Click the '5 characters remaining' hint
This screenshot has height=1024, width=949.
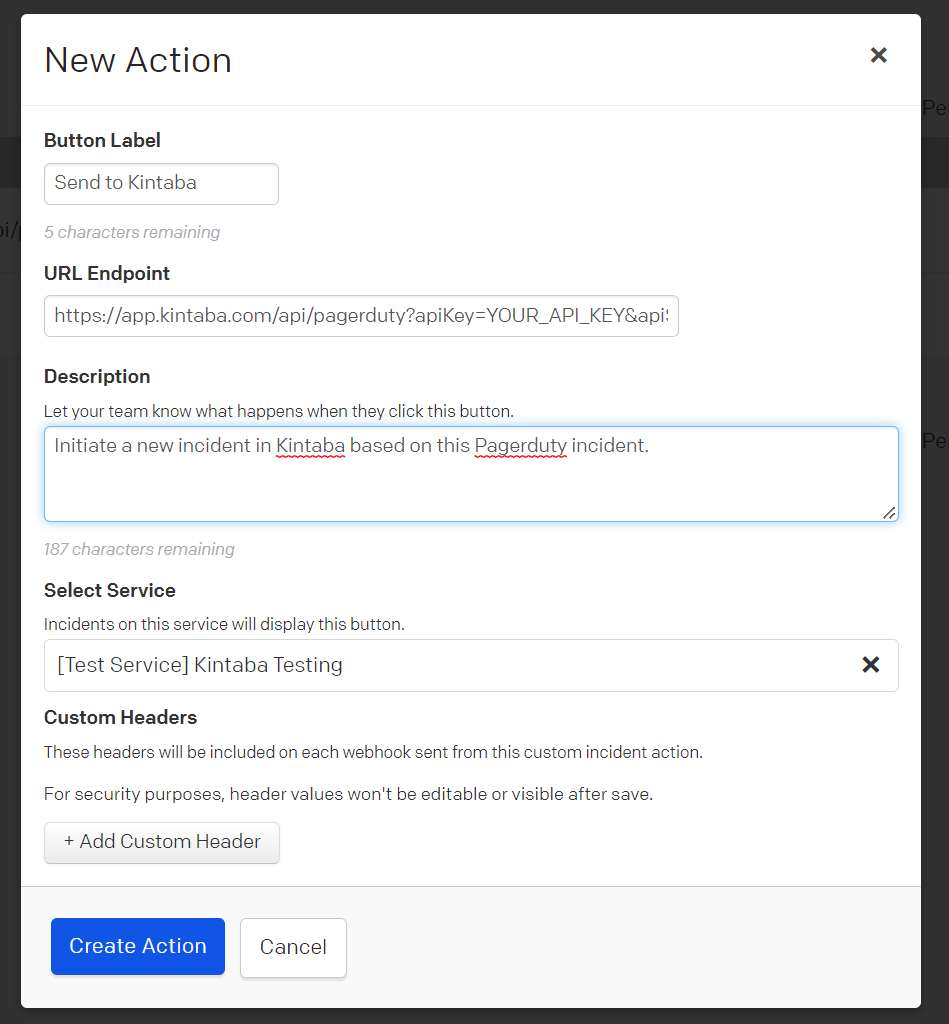tap(132, 232)
